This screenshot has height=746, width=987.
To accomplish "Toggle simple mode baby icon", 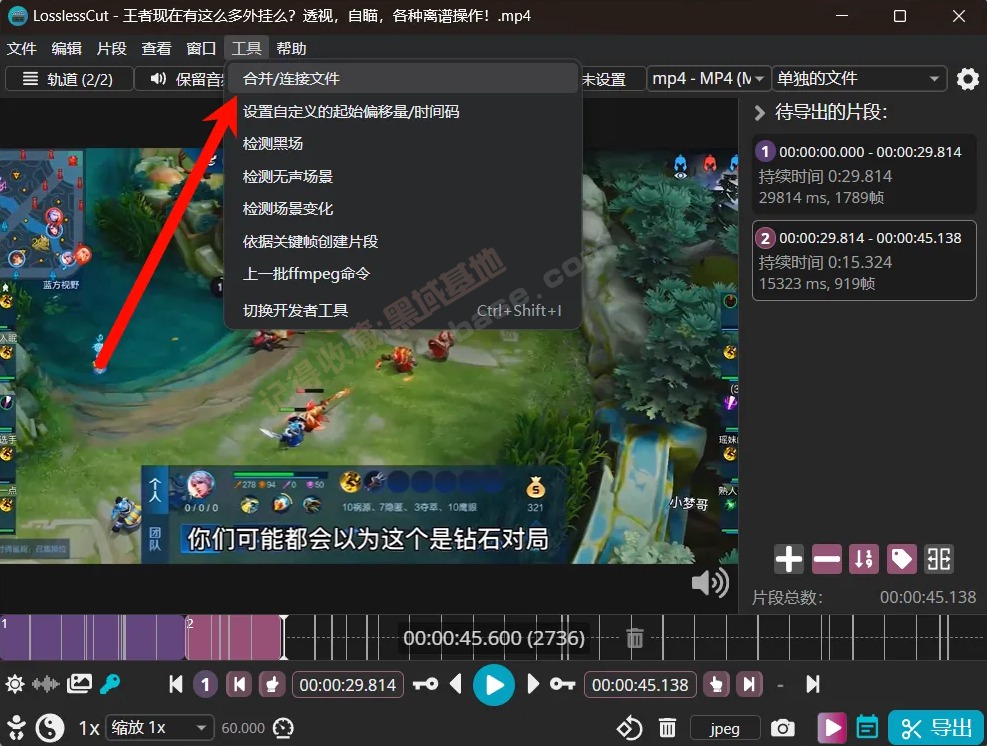I will (16, 728).
